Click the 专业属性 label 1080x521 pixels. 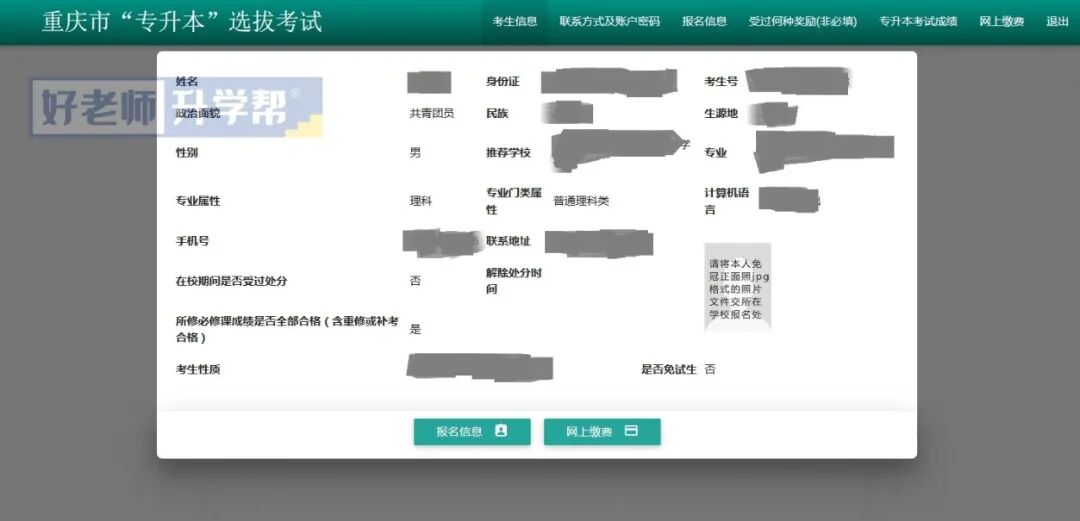click(198, 201)
